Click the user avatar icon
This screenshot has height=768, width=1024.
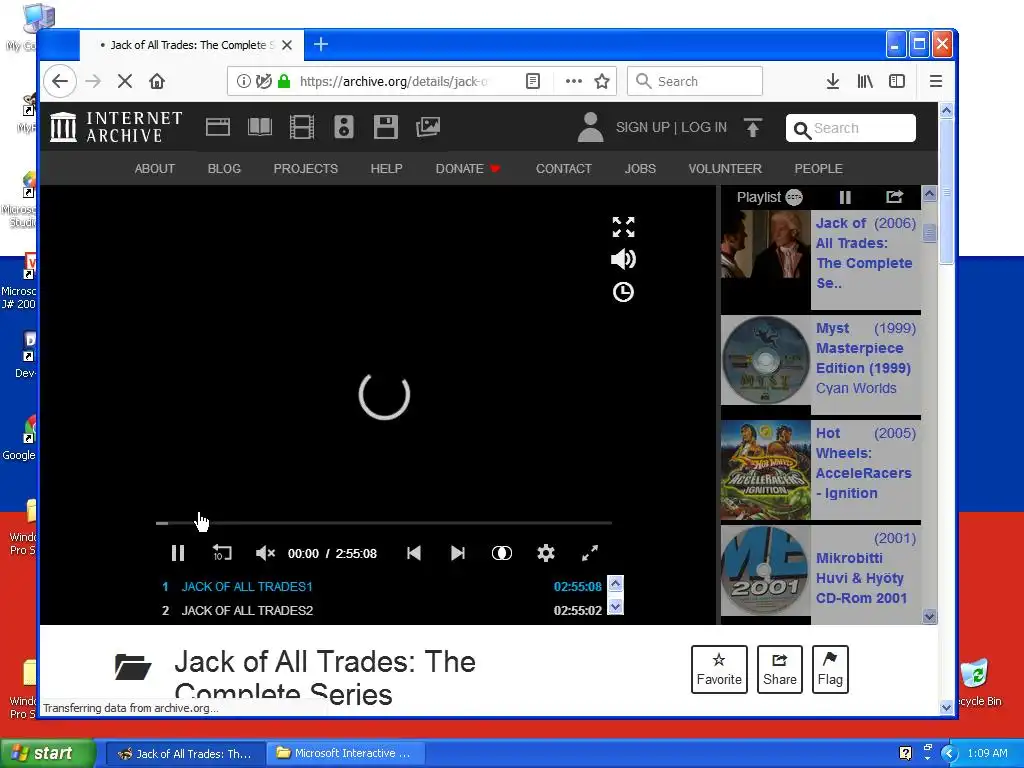pyautogui.click(x=590, y=127)
